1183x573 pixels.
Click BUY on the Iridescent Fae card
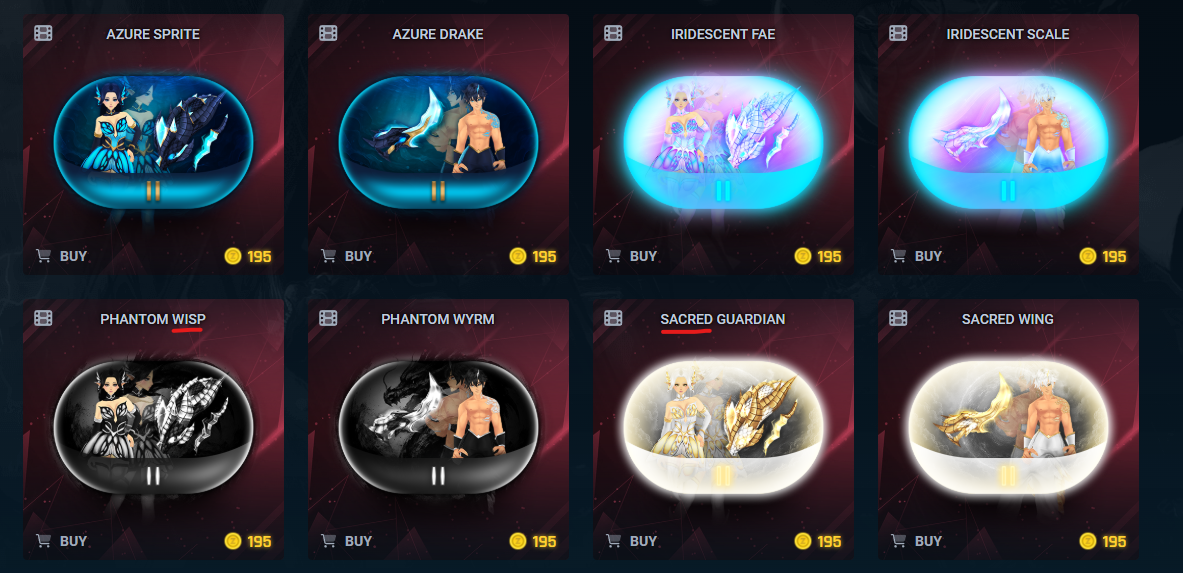(x=631, y=256)
